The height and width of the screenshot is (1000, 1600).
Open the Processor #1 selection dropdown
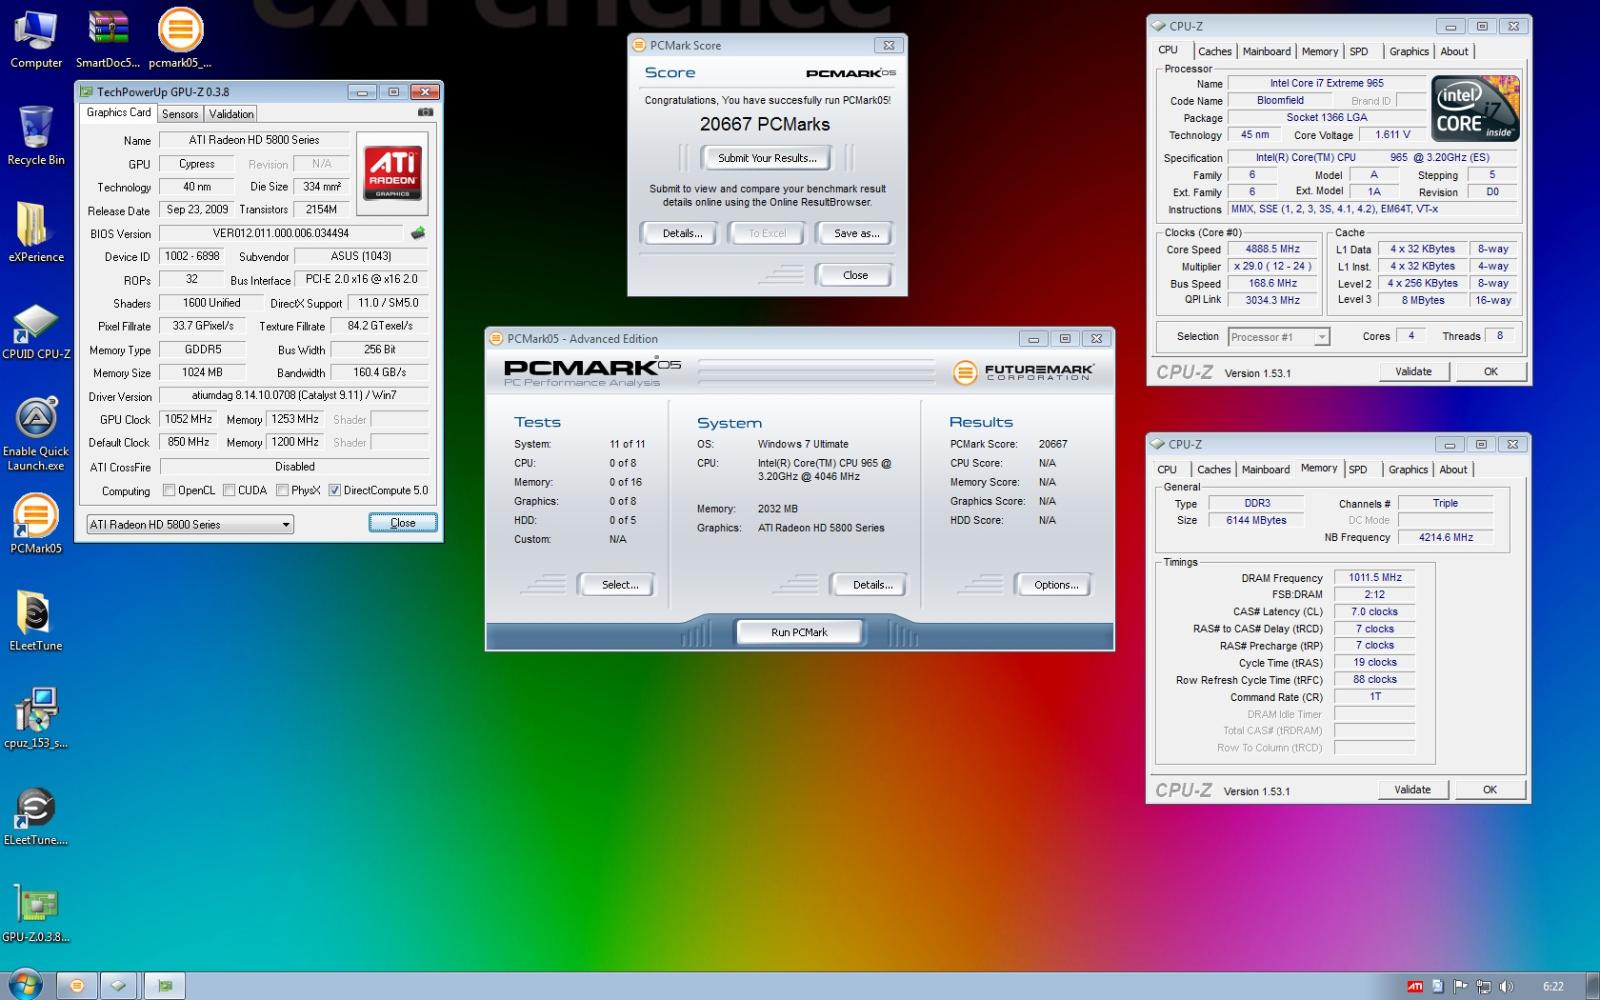pyautogui.click(x=1278, y=337)
